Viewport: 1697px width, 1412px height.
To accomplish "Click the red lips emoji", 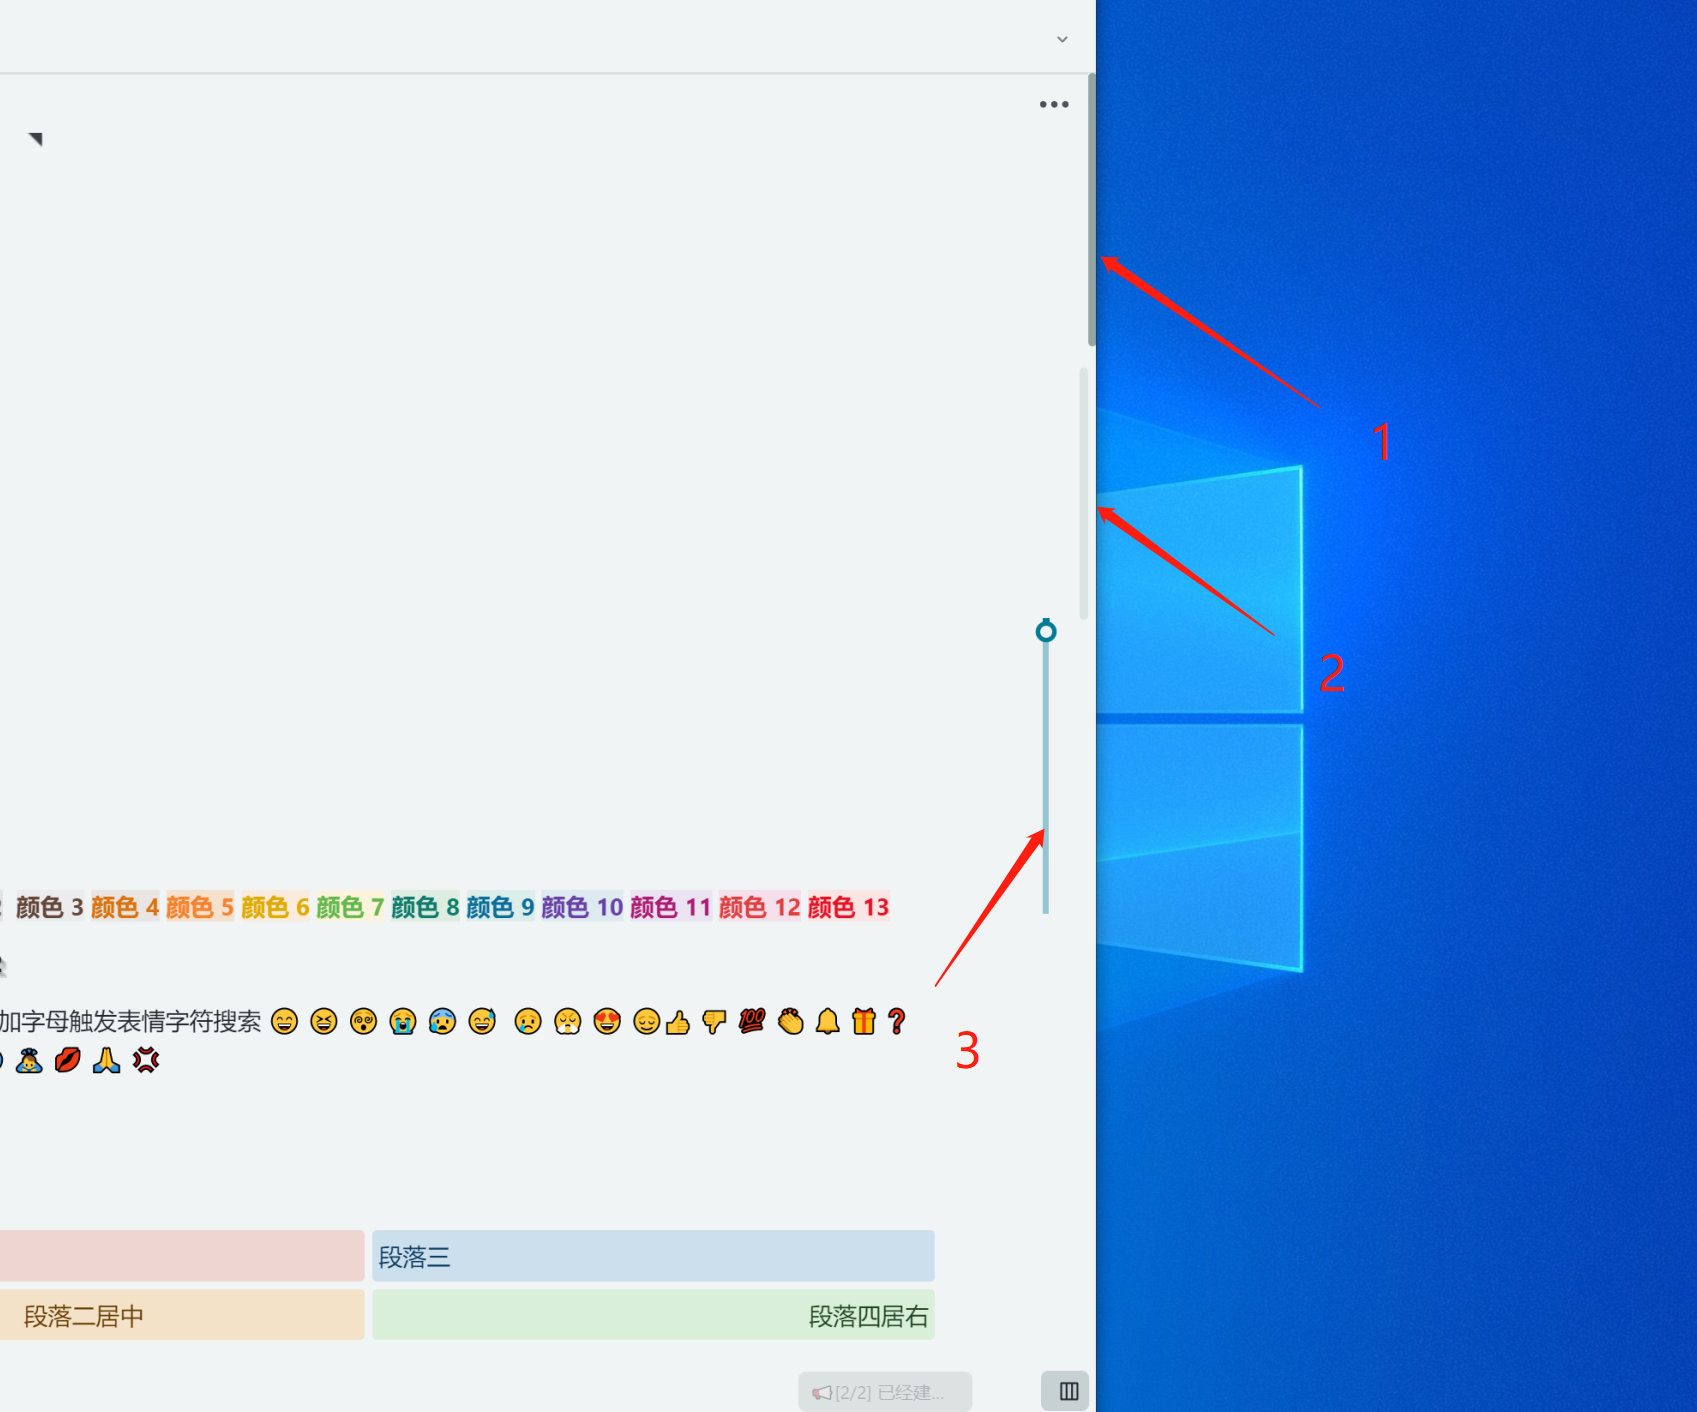I will (68, 1060).
